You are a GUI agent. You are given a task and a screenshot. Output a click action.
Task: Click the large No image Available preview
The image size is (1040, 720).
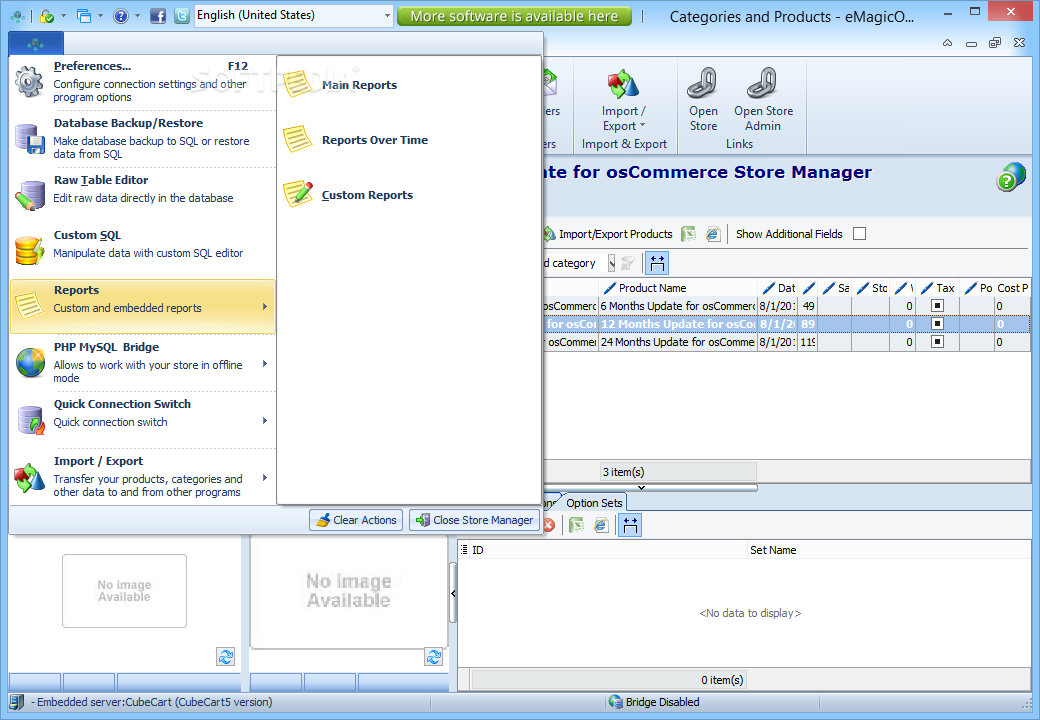pyautogui.click(x=349, y=591)
